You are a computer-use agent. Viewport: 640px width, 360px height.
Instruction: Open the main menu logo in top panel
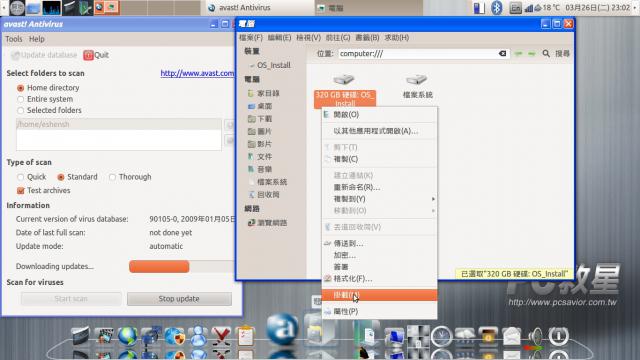17,8
